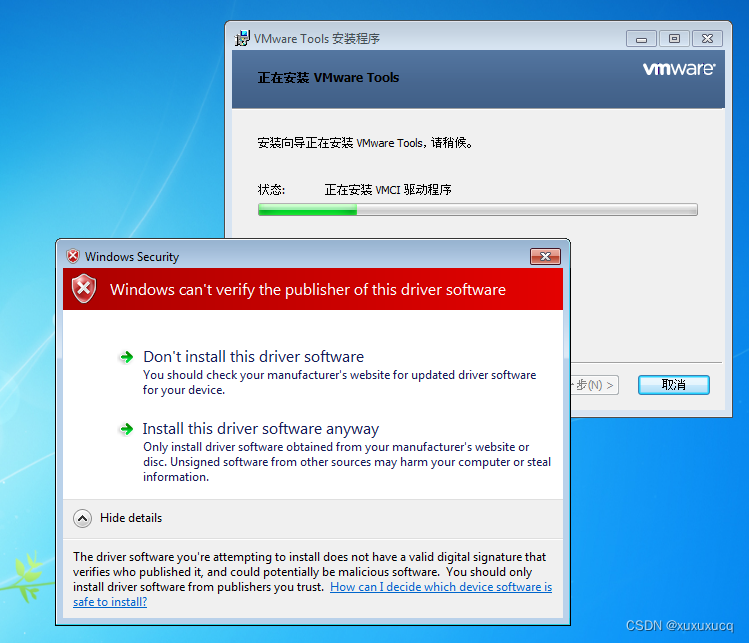Image resolution: width=749 pixels, height=643 pixels.
Task: Click the green arrow beside Don't install option
Action: [126, 357]
